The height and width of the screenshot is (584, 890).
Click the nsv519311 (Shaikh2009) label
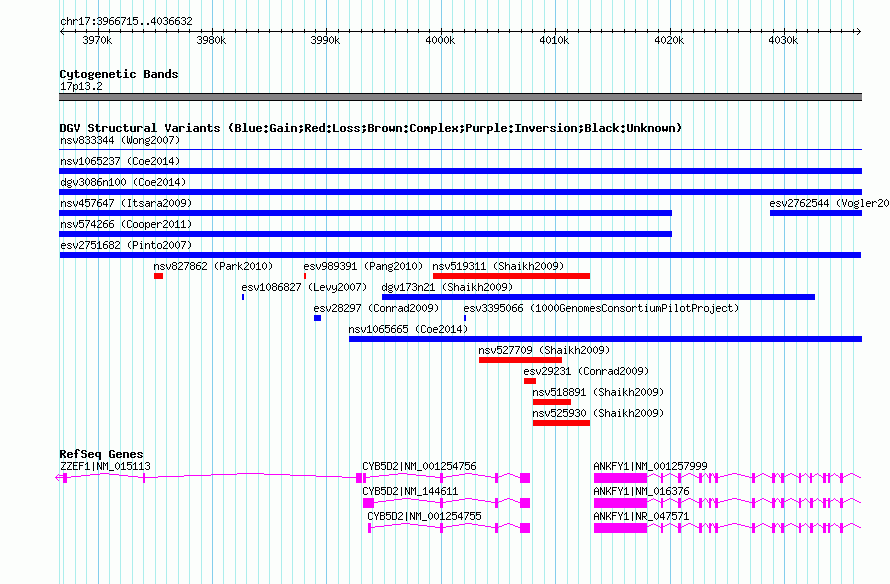tap(498, 266)
